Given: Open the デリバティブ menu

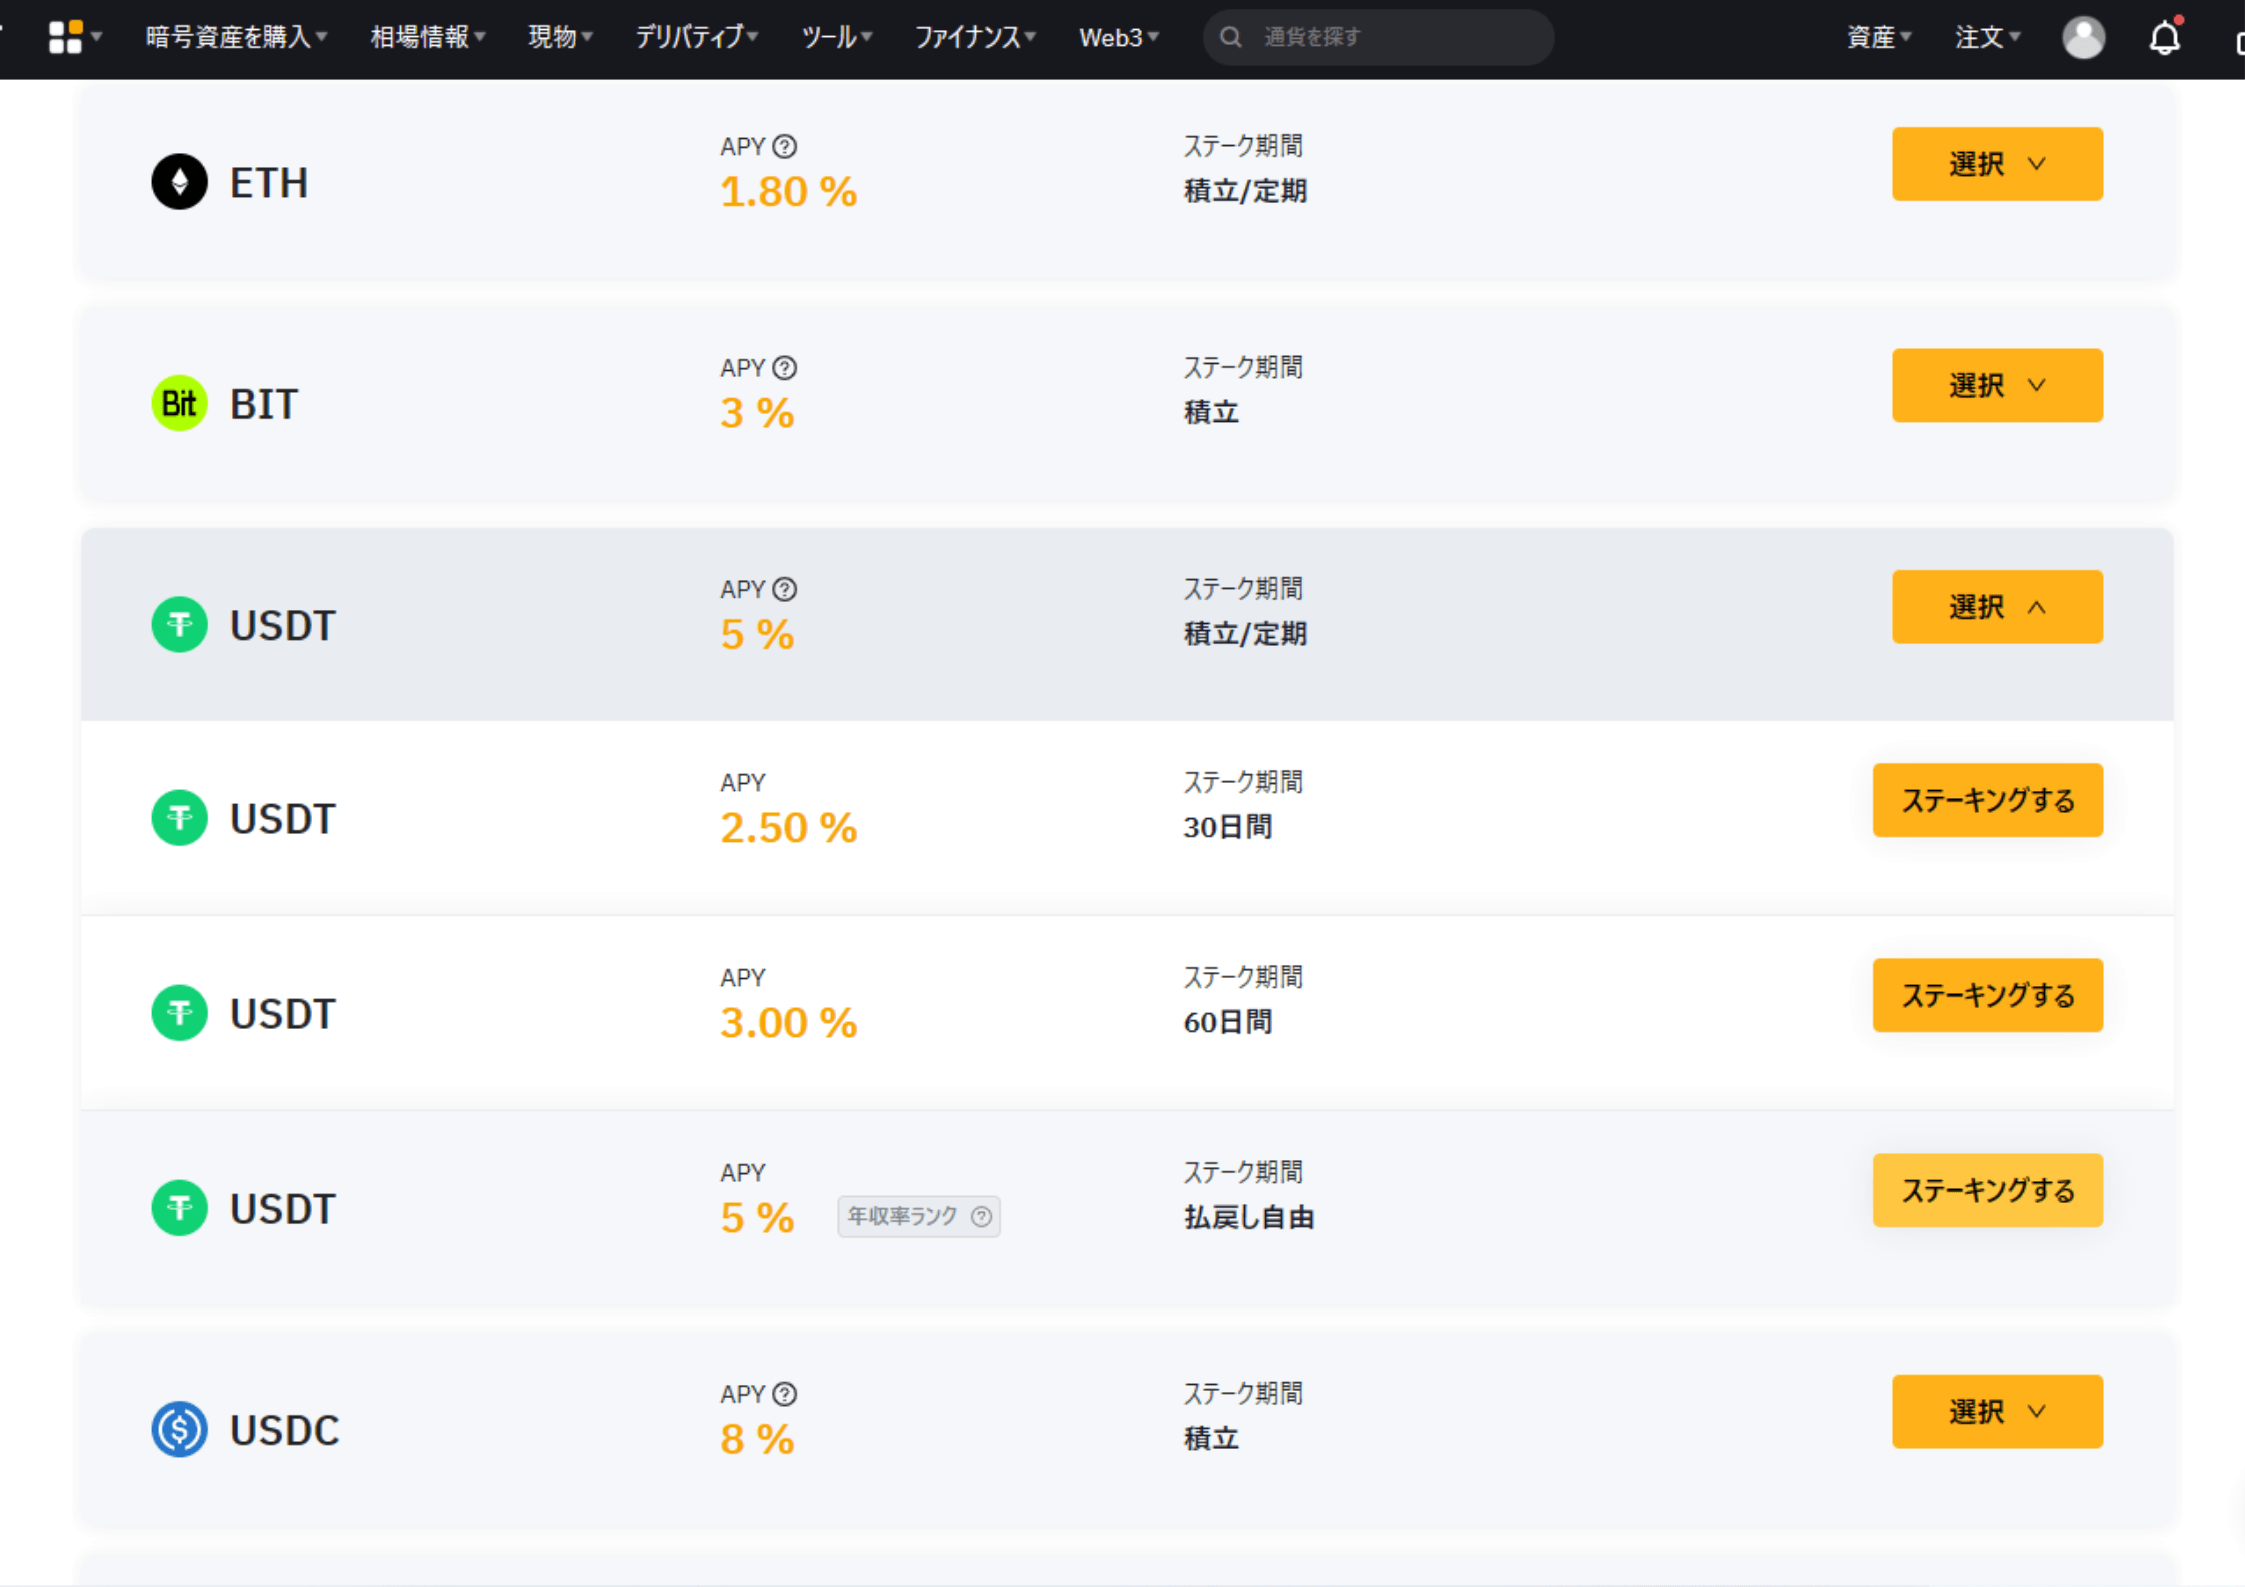Looking at the screenshot, I should (x=697, y=37).
